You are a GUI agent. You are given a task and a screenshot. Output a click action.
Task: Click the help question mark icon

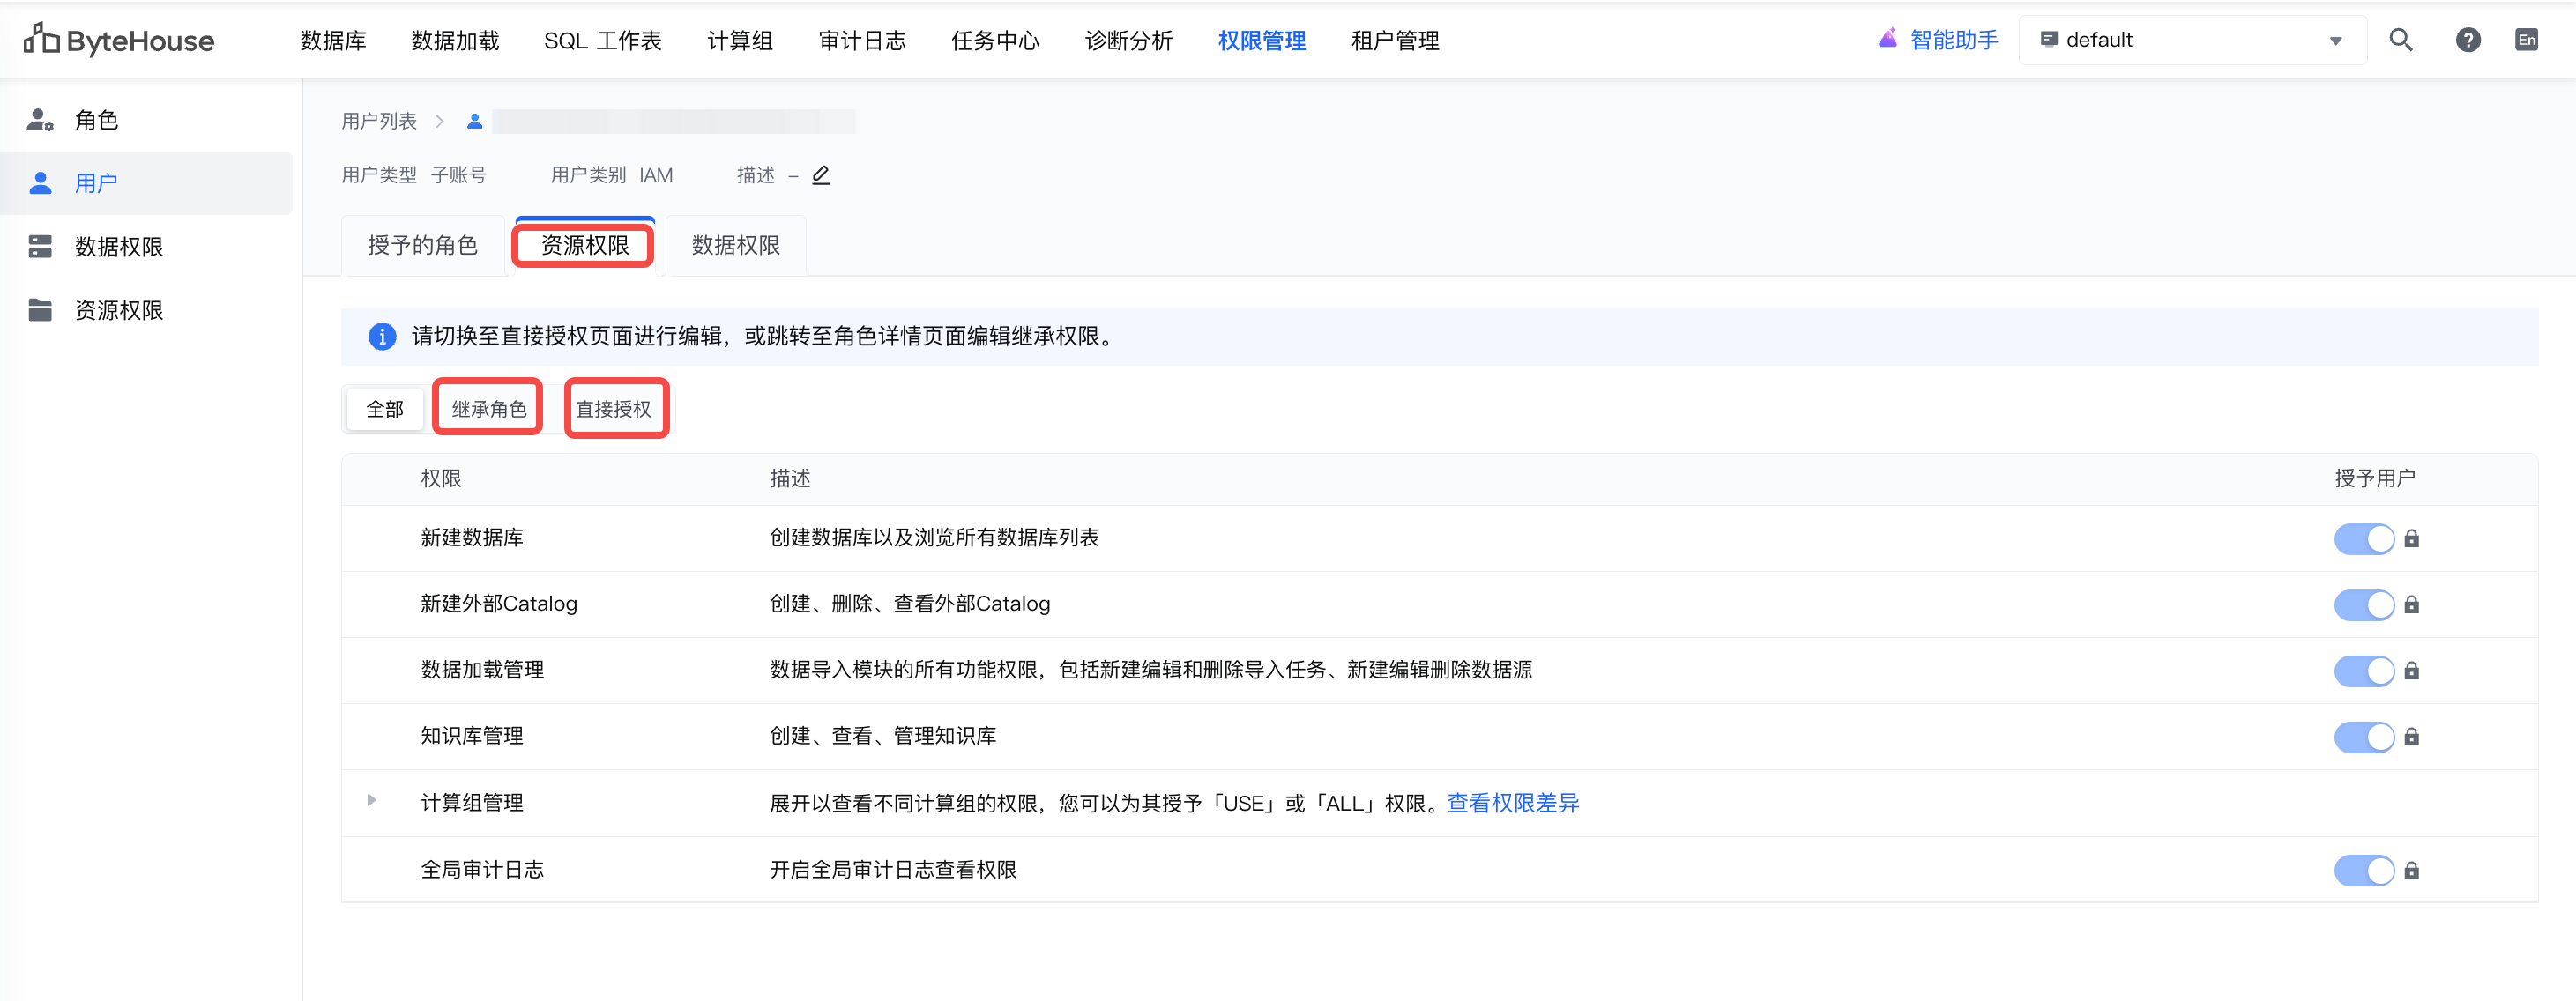[2467, 40]
